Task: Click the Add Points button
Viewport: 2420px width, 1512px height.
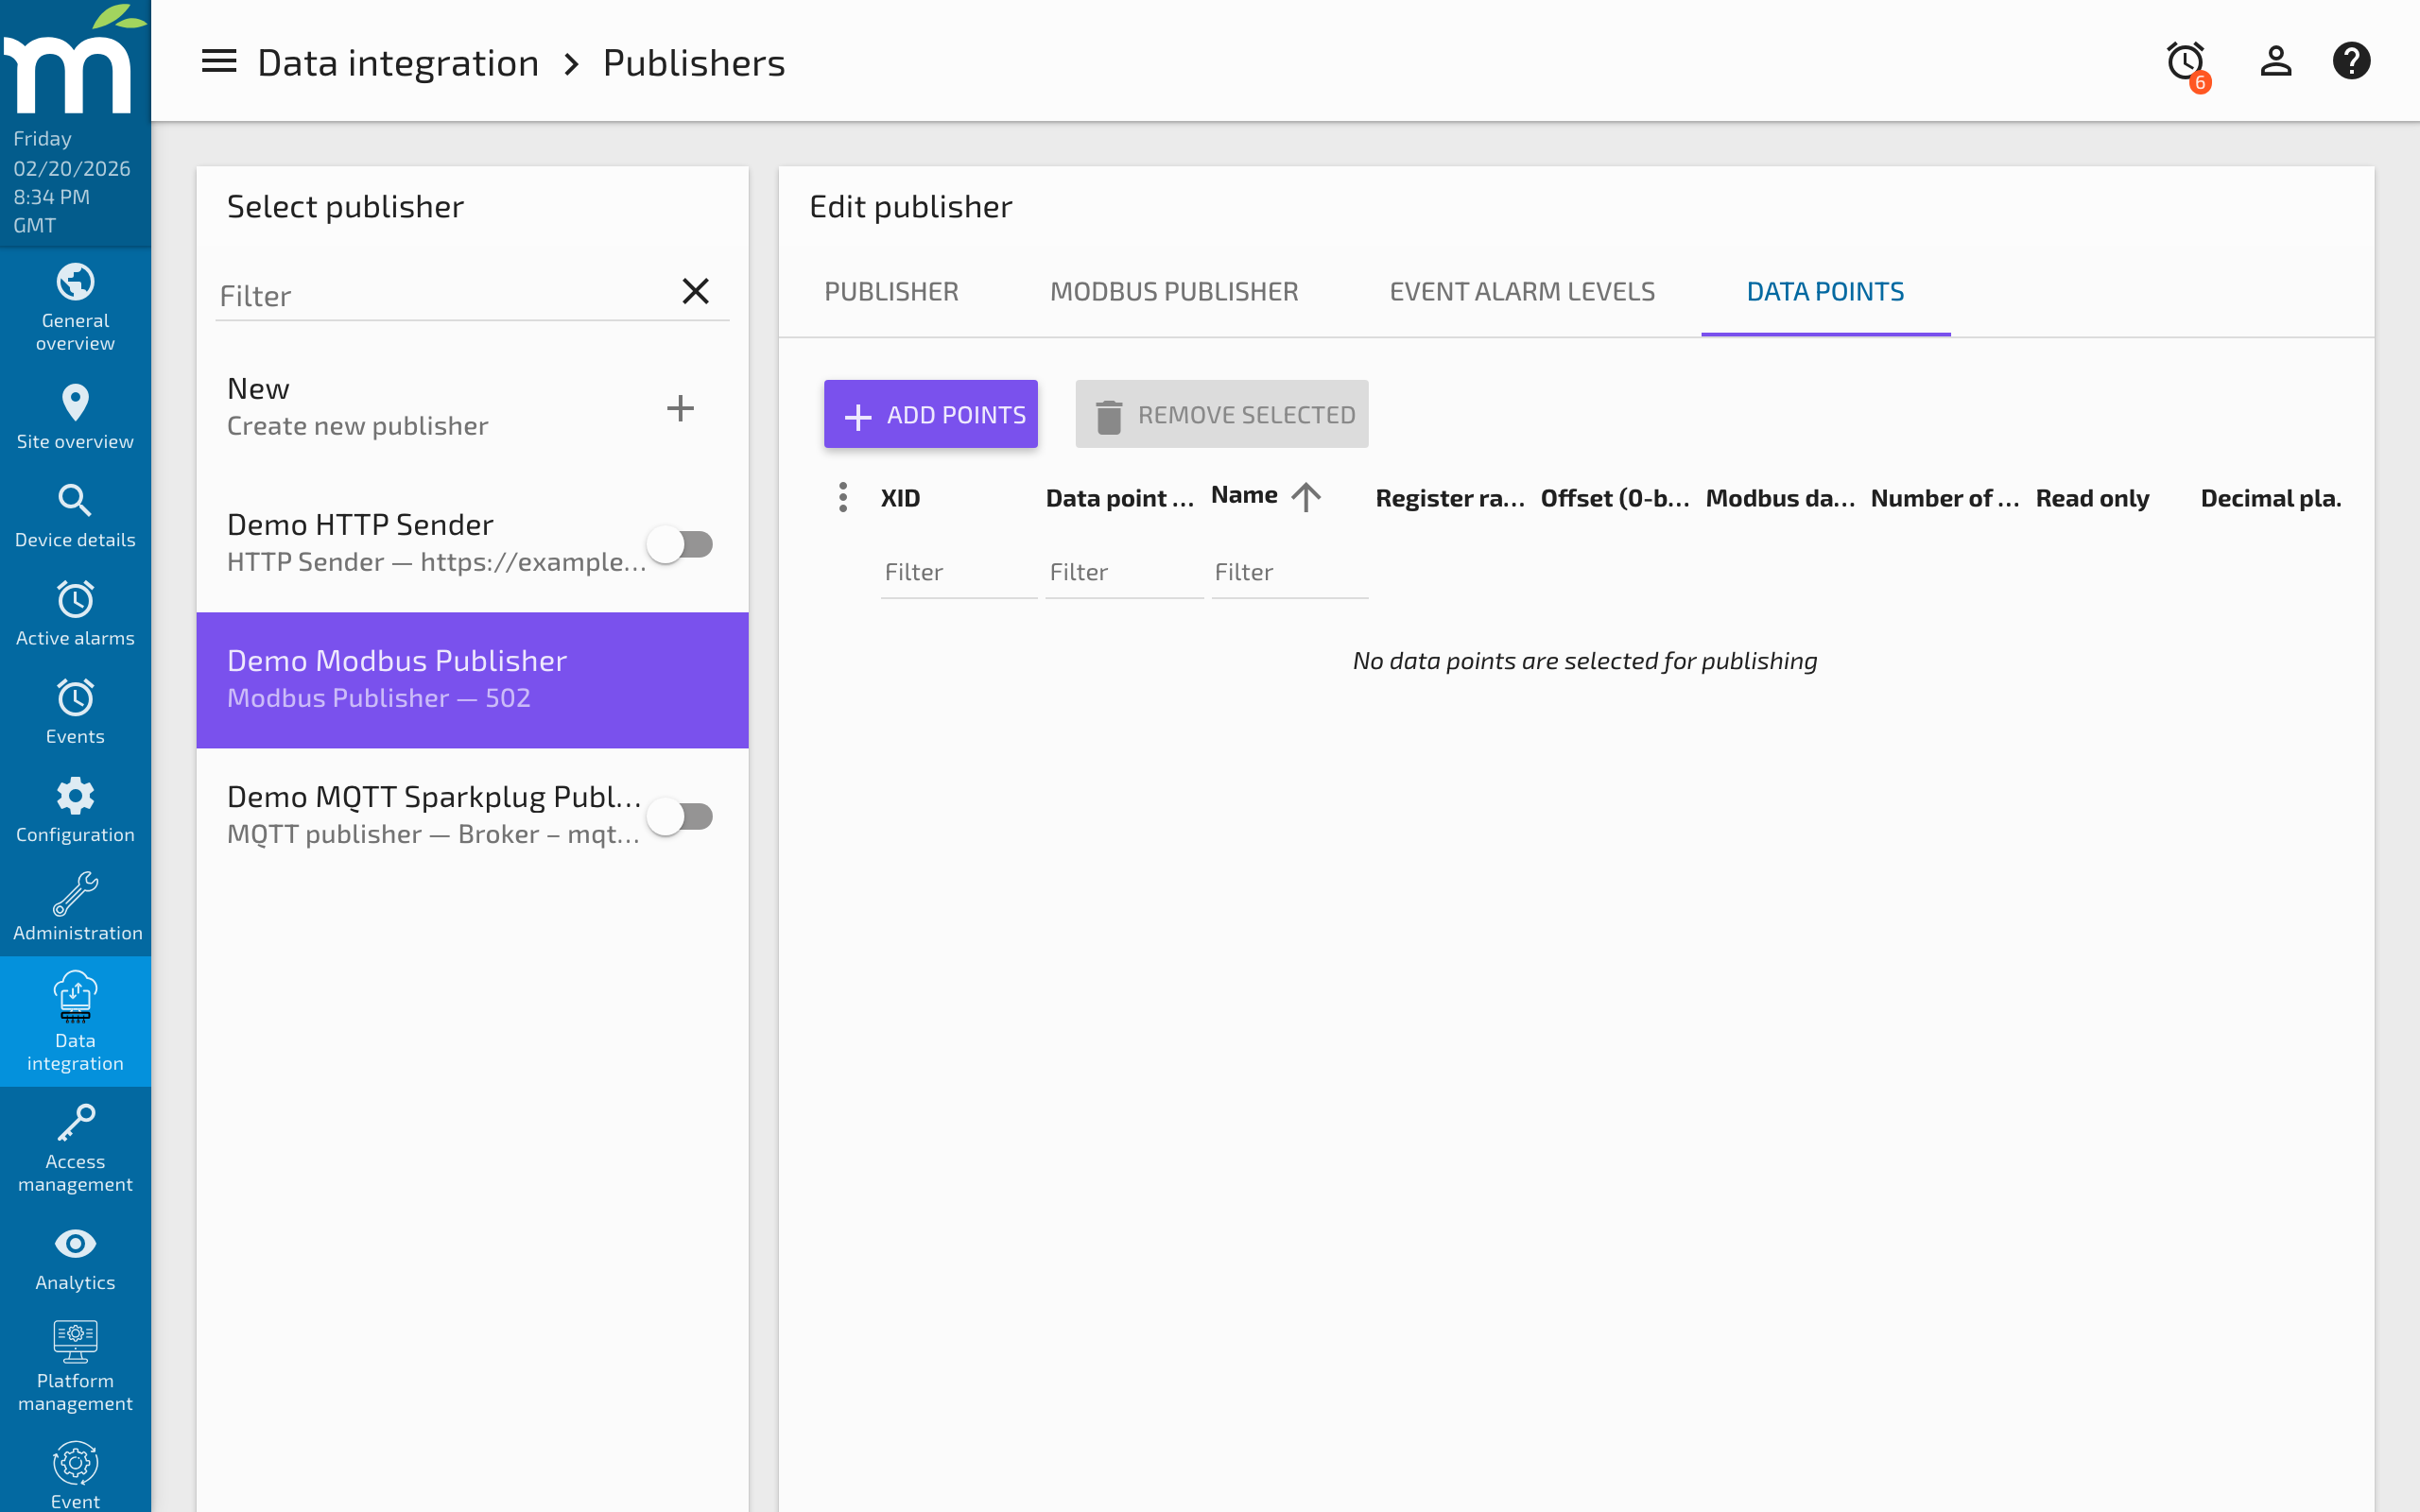Action: 930,414
